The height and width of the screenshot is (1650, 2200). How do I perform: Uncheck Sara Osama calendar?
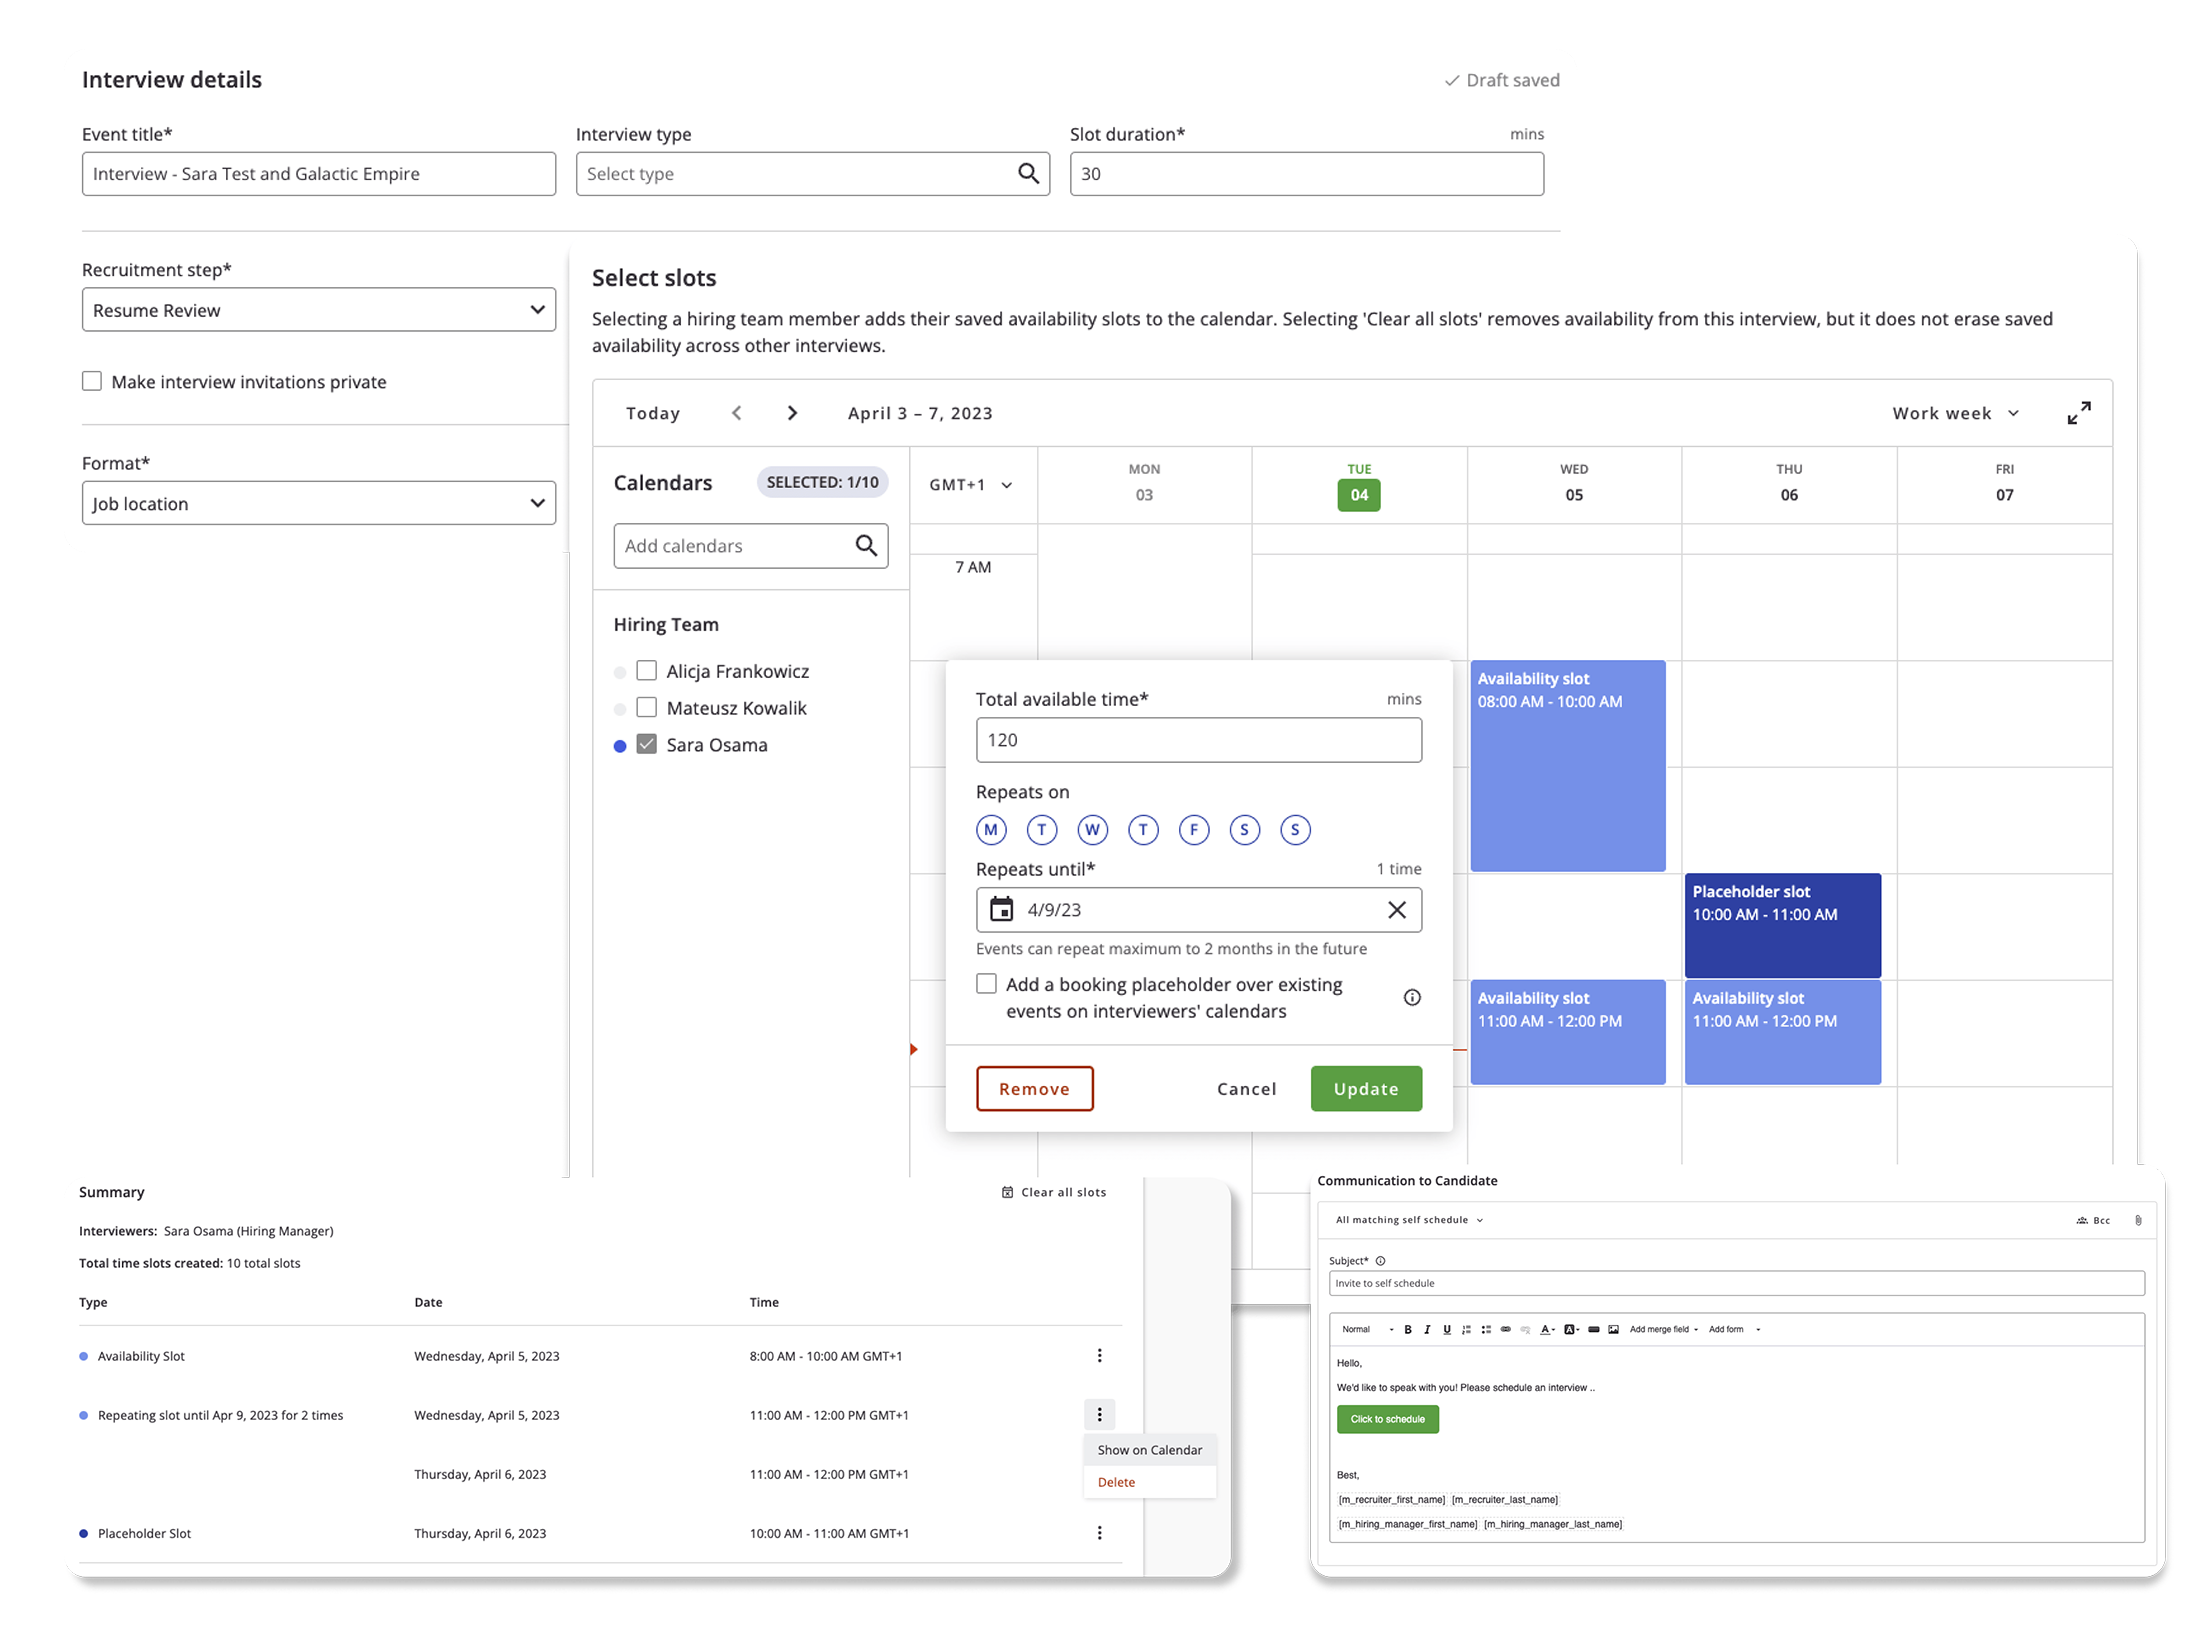click(x=647, y=745)
